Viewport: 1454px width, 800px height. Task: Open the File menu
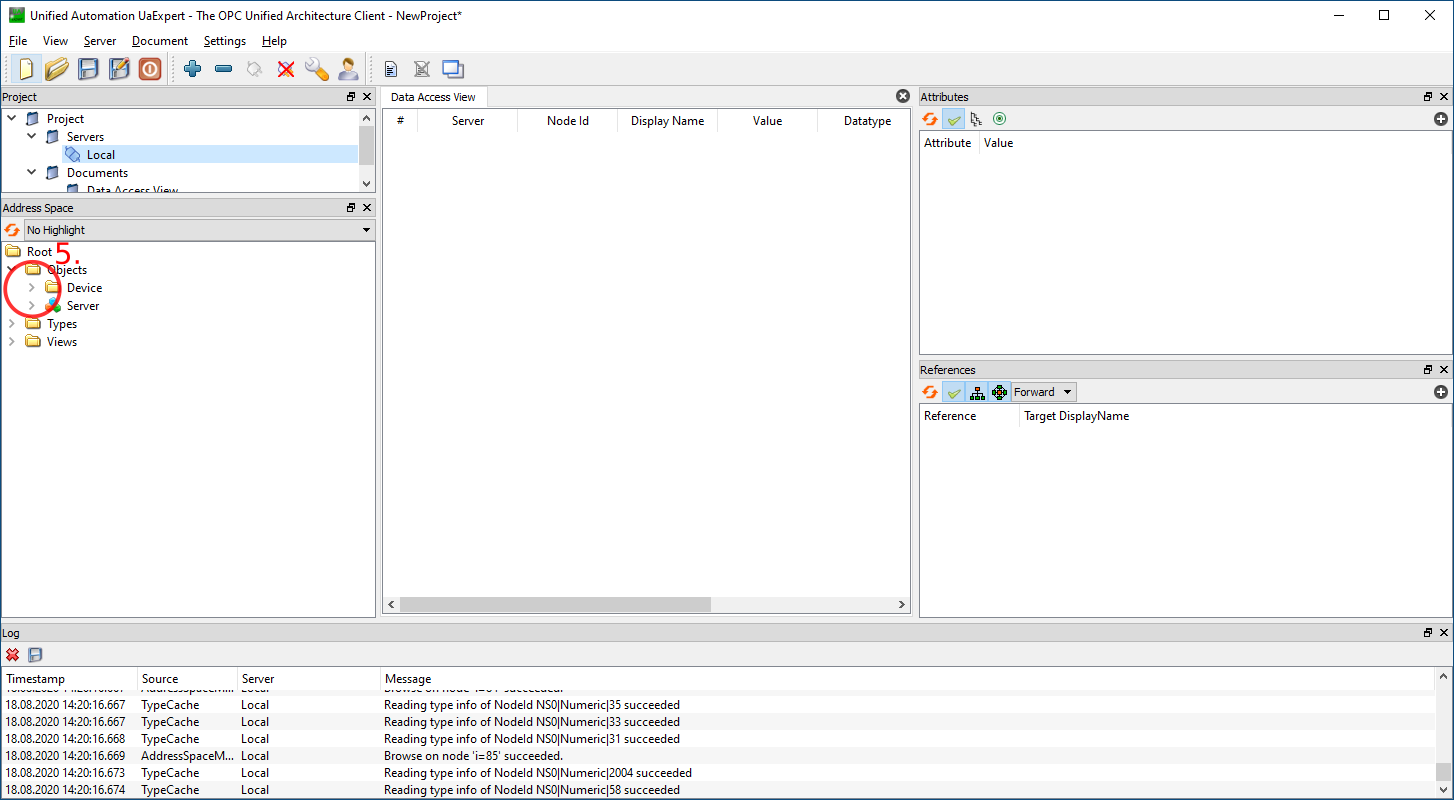click(x=18, y=41)
